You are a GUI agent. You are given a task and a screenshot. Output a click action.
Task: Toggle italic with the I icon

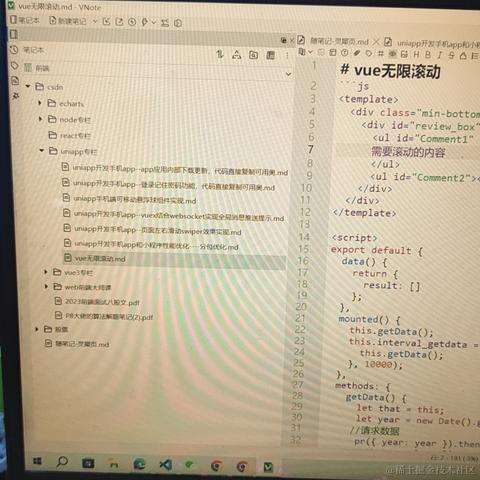pos(440,55)
